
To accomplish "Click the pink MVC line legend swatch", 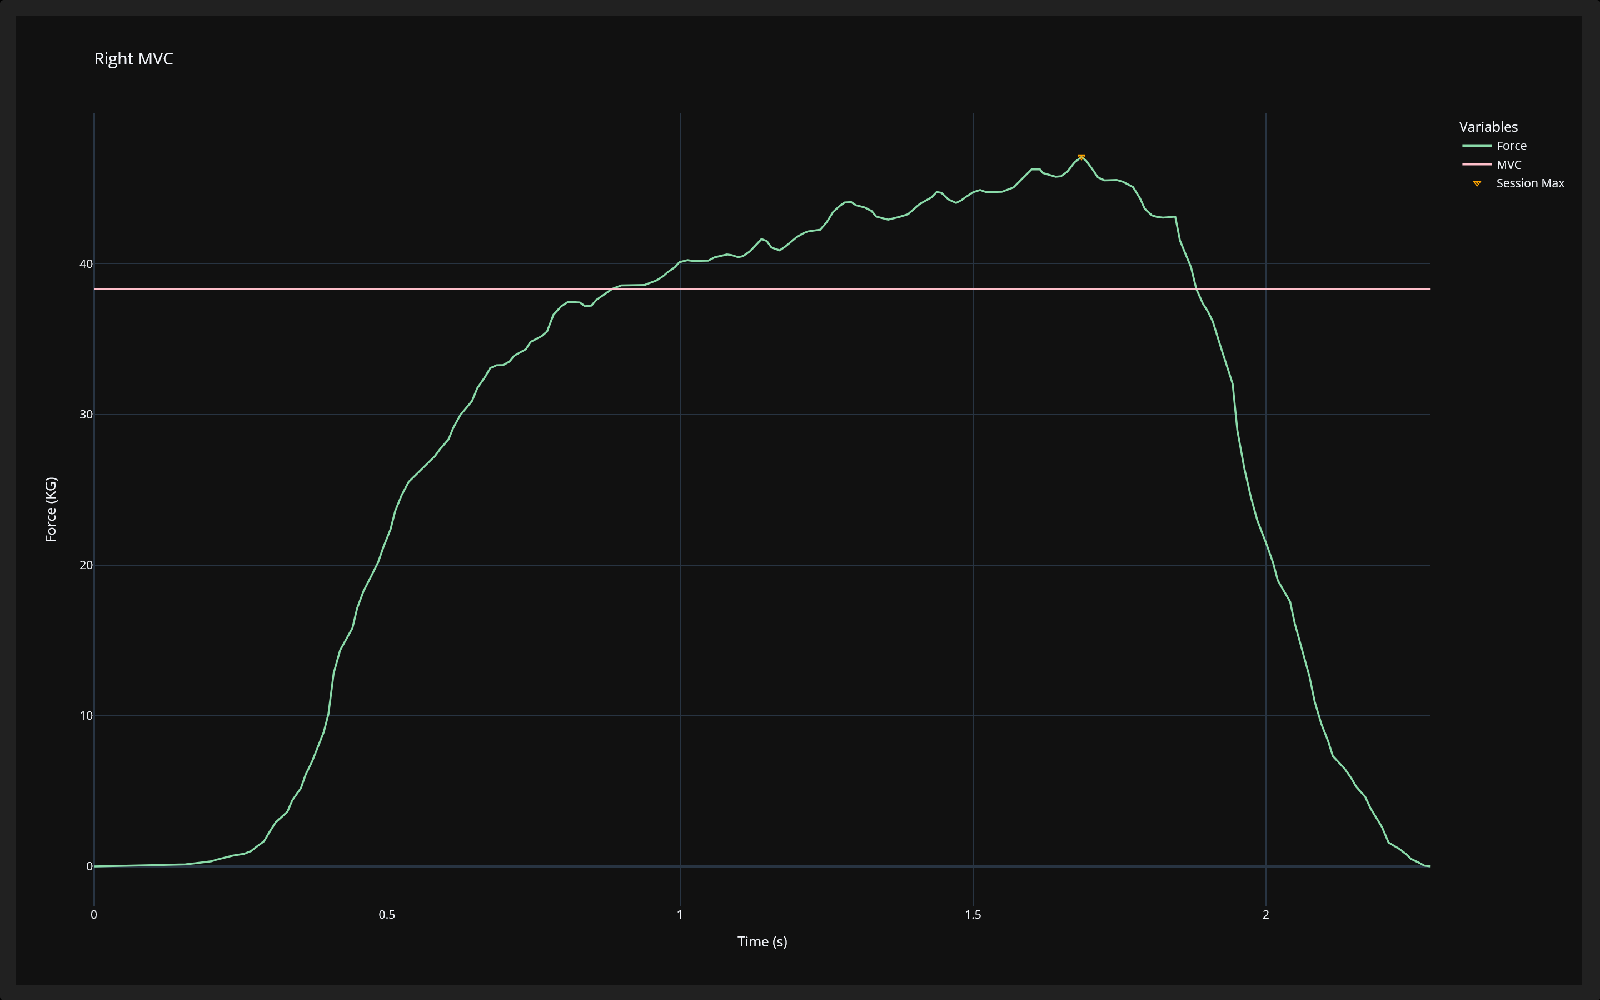I will click(1477, 165).
